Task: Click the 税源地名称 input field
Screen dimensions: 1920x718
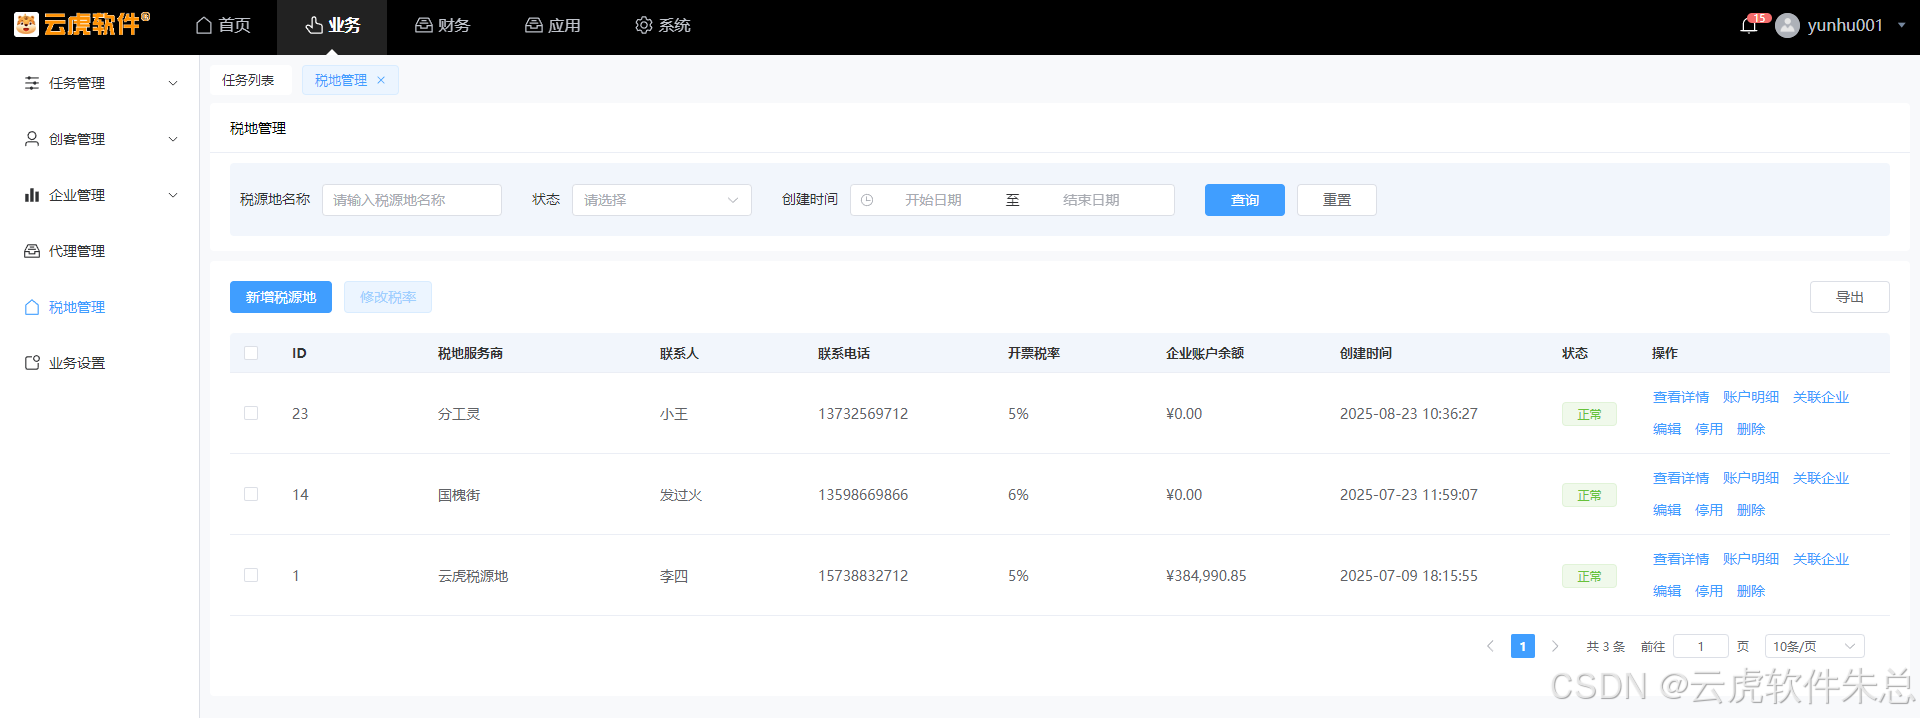Action: 411,200
